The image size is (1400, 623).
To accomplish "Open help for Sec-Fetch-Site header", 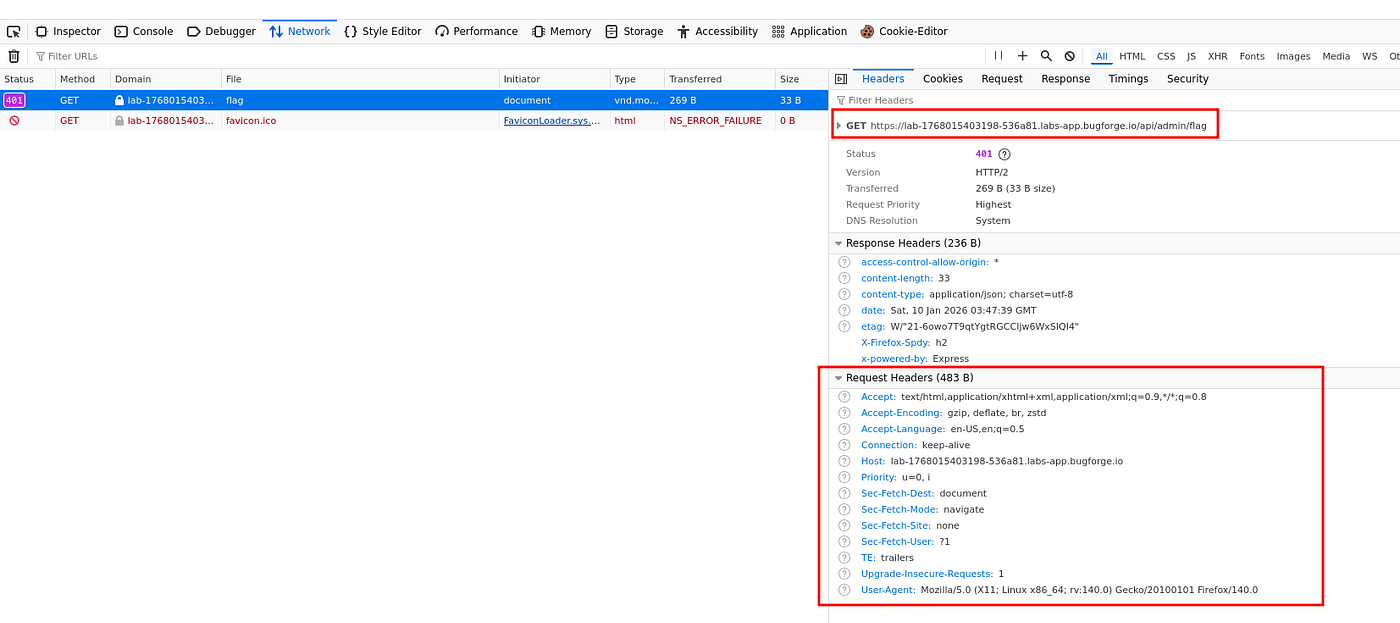I will pos(844,525).
